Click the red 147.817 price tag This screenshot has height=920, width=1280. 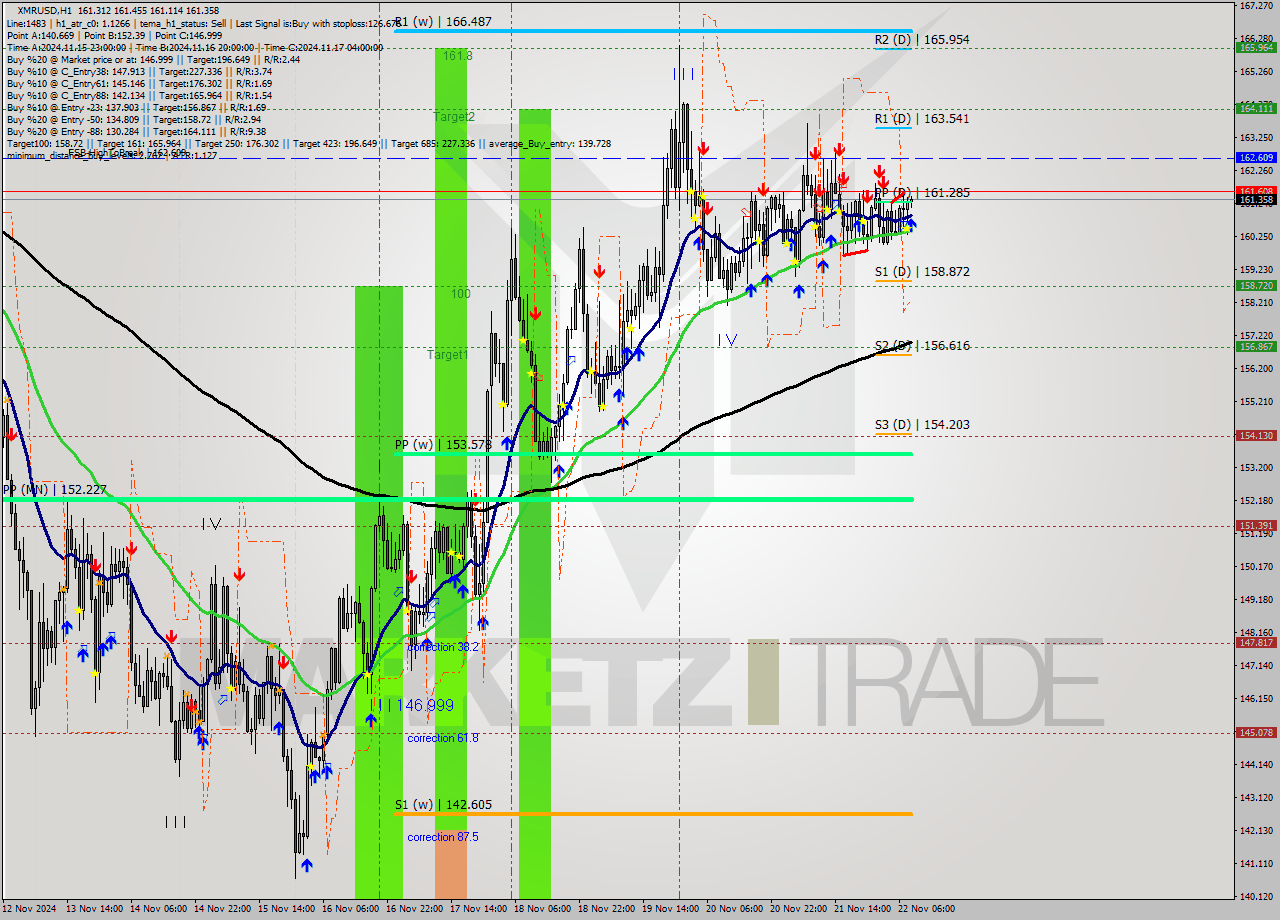1256,643
